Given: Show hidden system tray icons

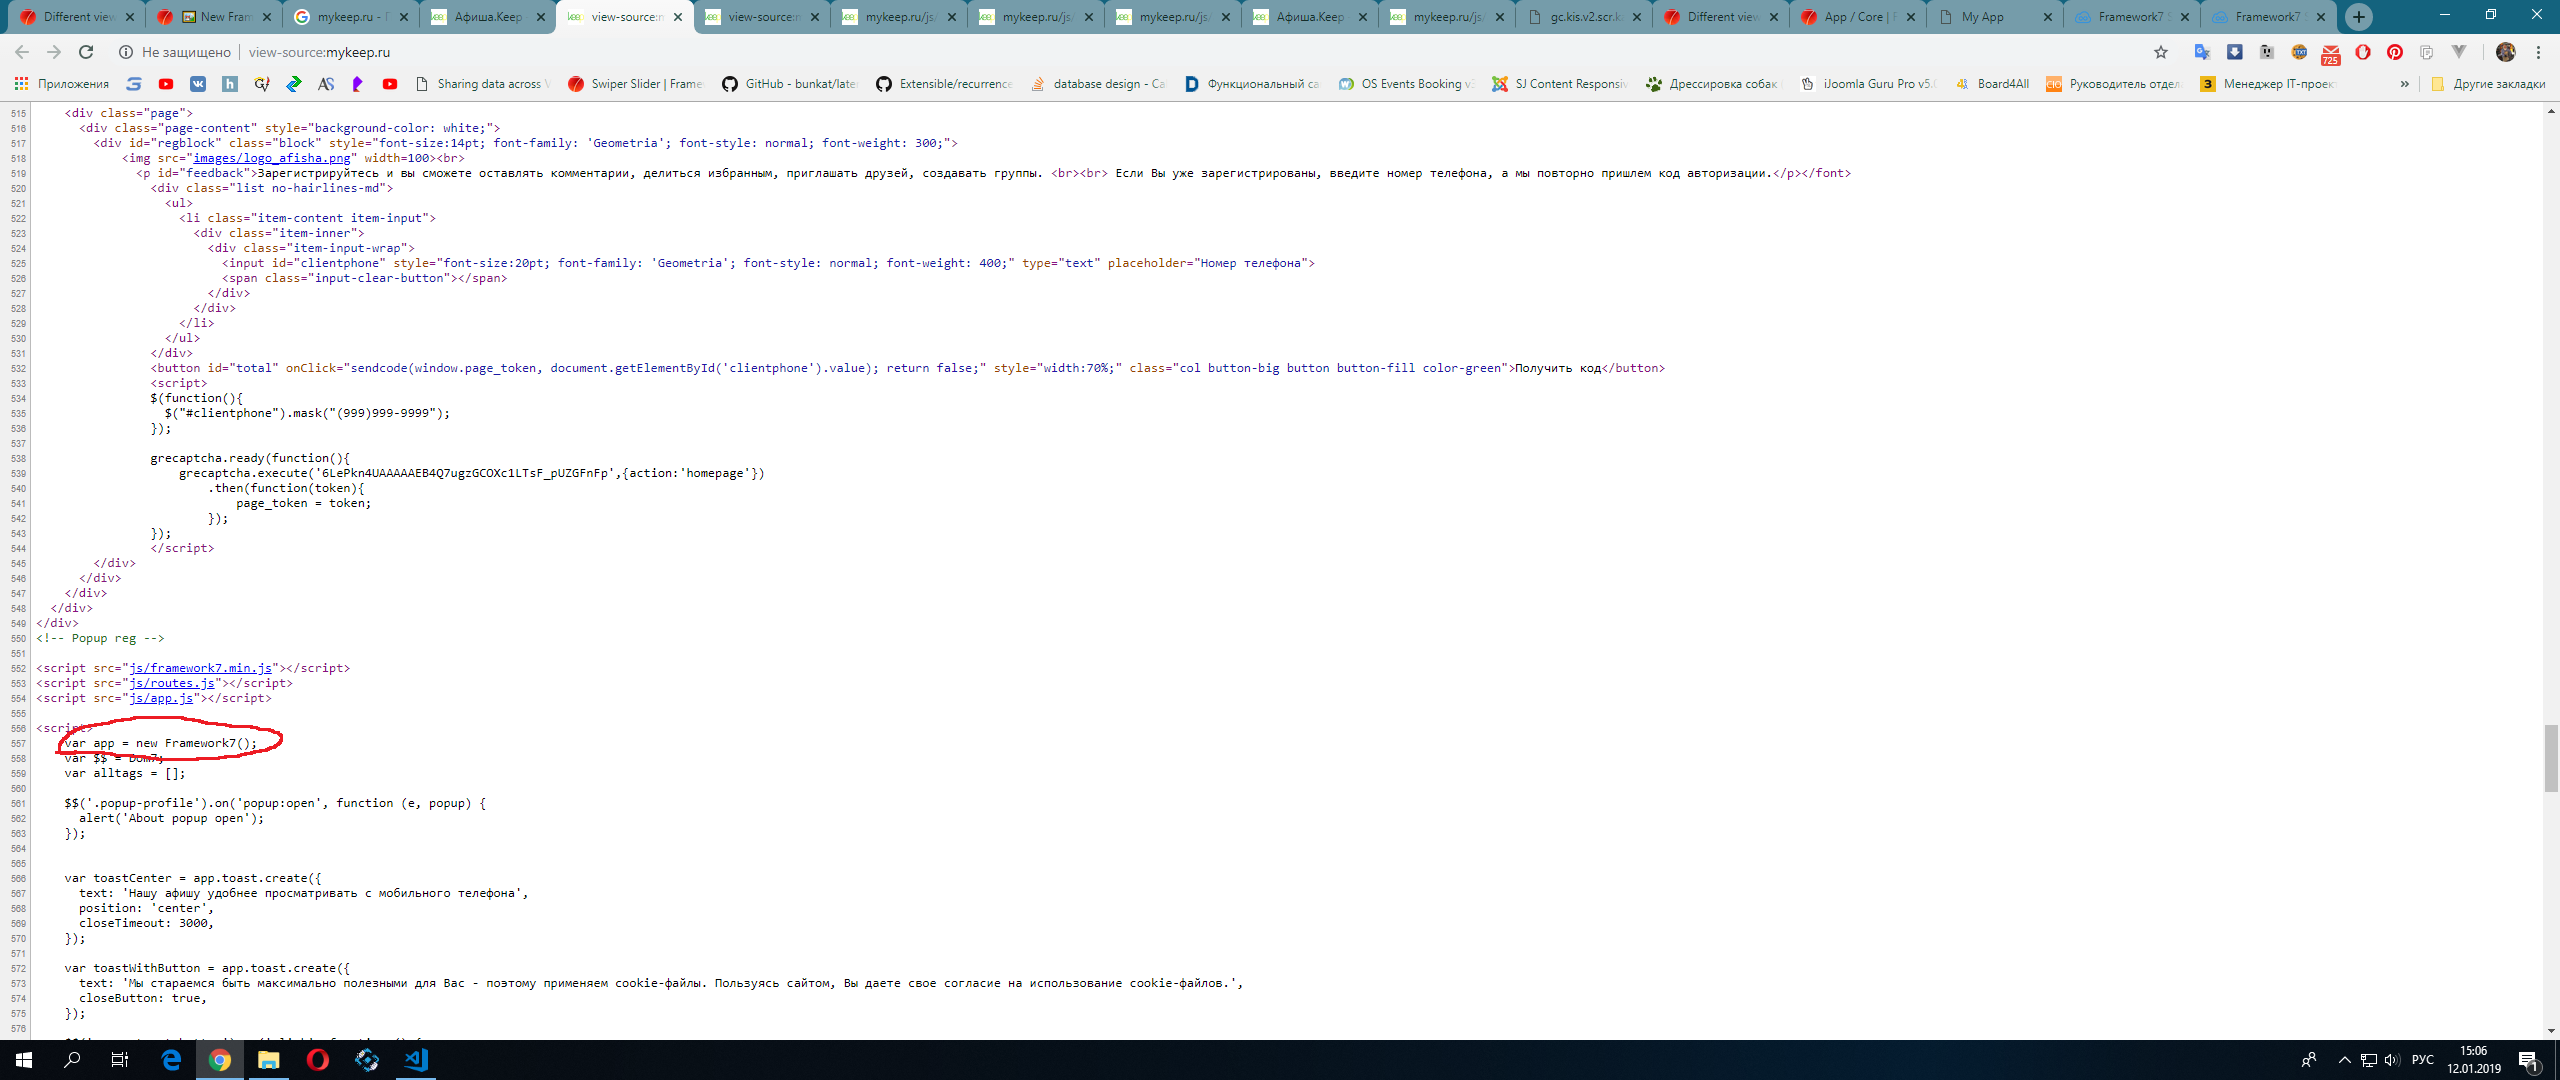Looking at the screenshot, I should (x=2344, y=1060).
